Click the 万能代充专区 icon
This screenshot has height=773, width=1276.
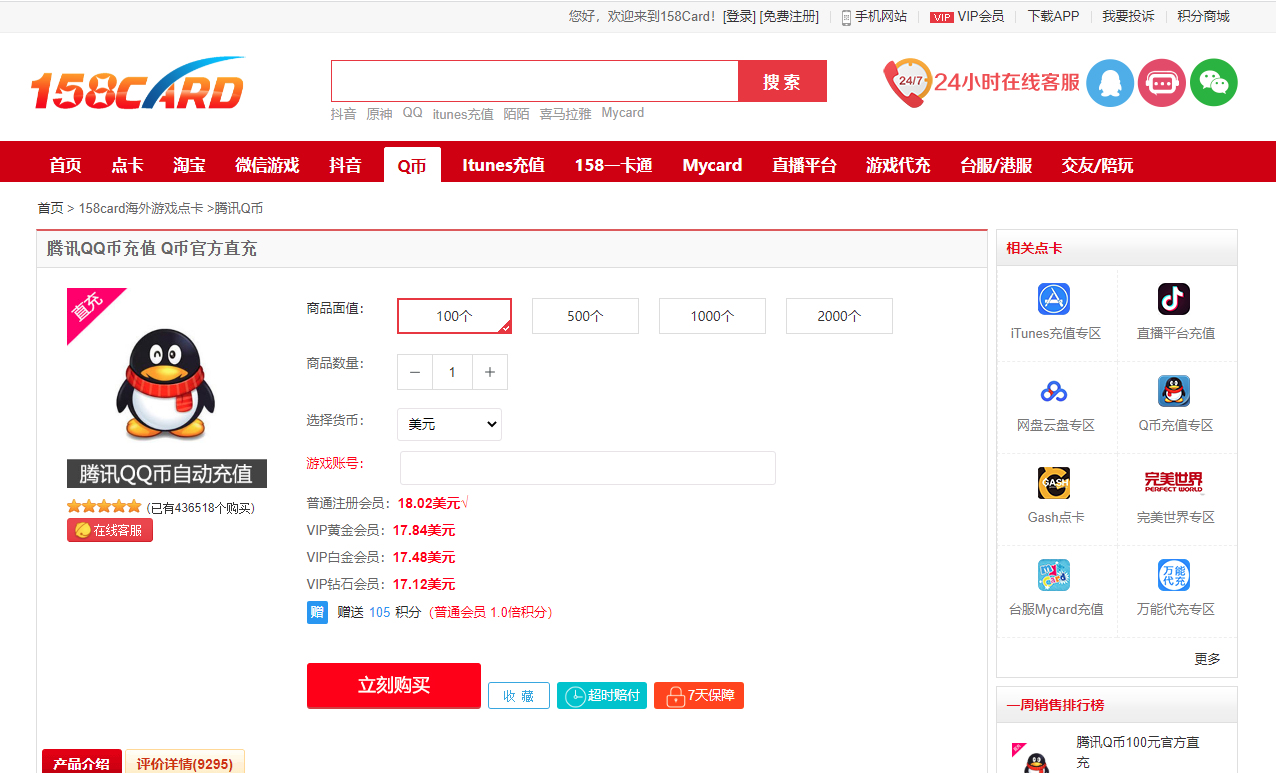pos(1174,575)
